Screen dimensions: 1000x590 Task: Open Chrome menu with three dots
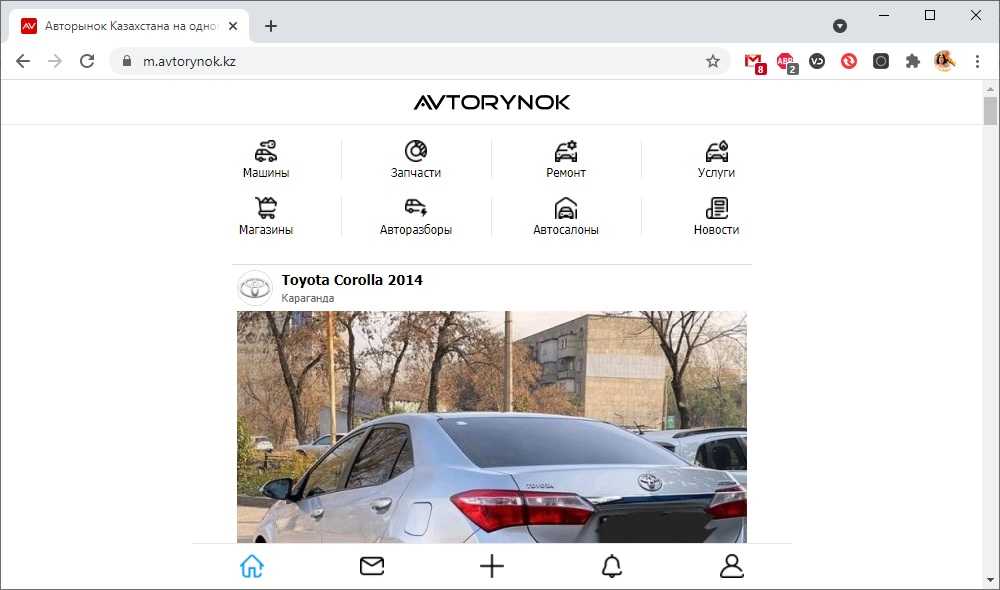coord(977,61)
